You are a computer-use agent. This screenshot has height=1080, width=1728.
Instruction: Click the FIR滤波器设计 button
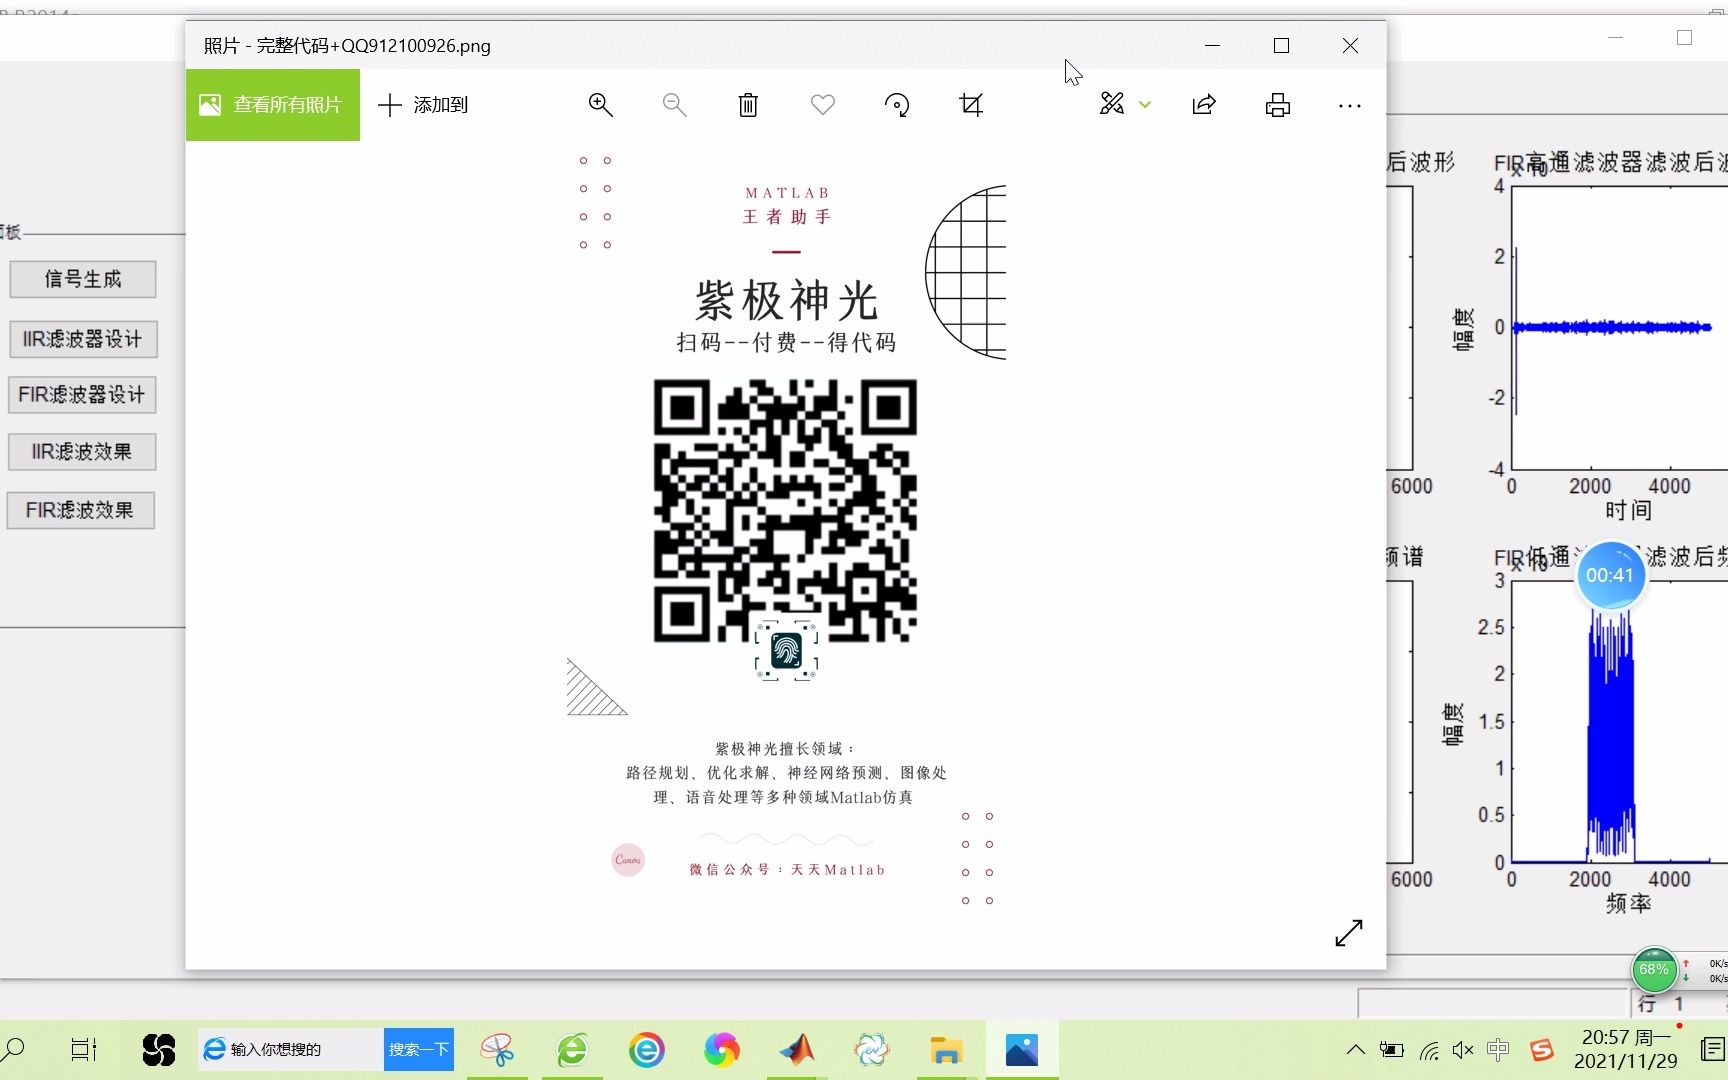coord(82,395)
